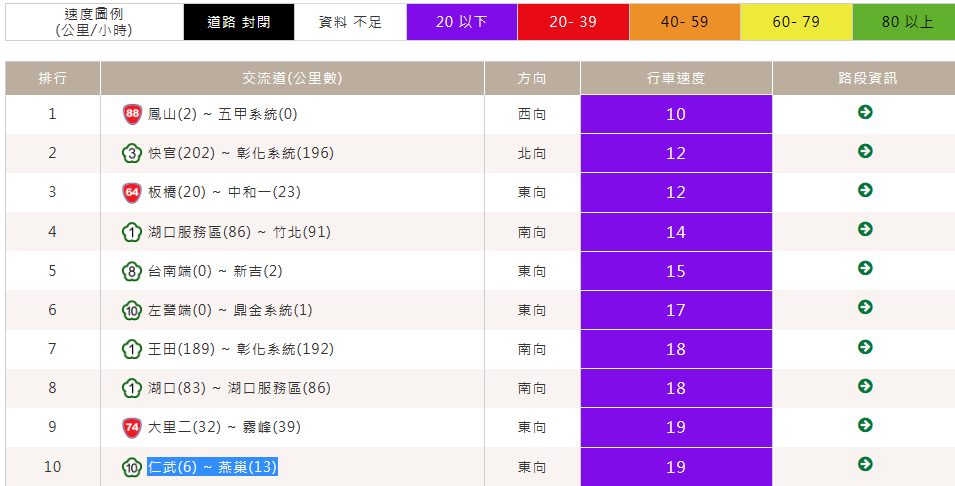This screenshot has width=955, height=486.
Task: Click the green 80 以上 legend swatch
Action: [x=904, y=22]
